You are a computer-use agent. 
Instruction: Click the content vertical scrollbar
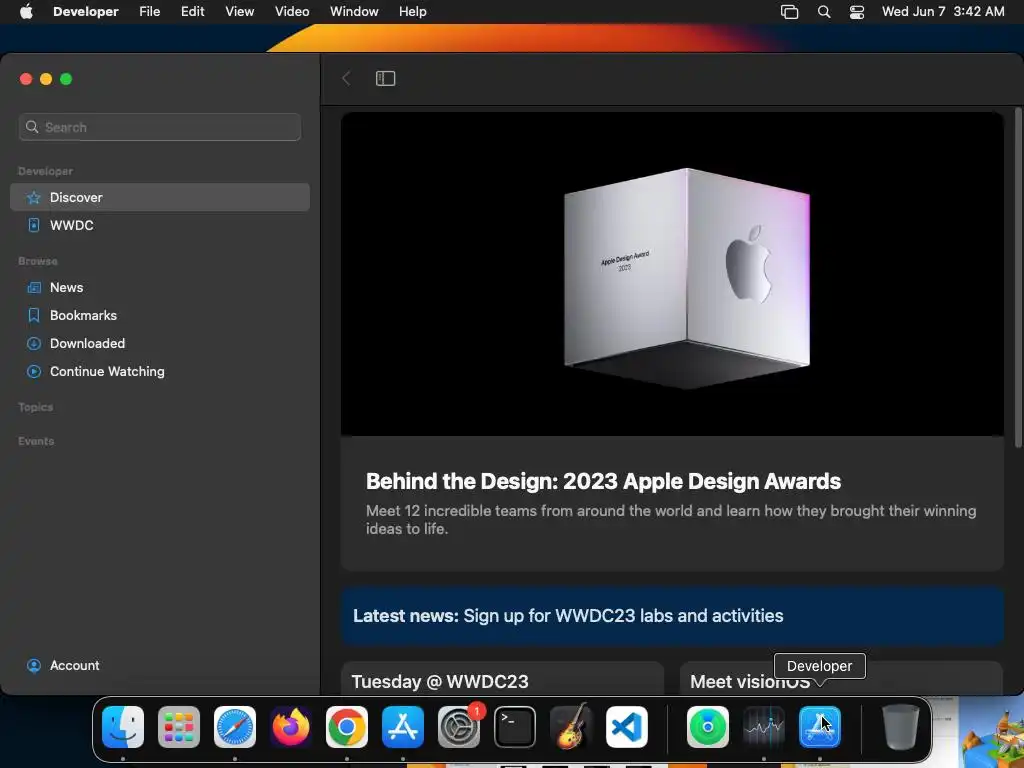(1018, 278)
